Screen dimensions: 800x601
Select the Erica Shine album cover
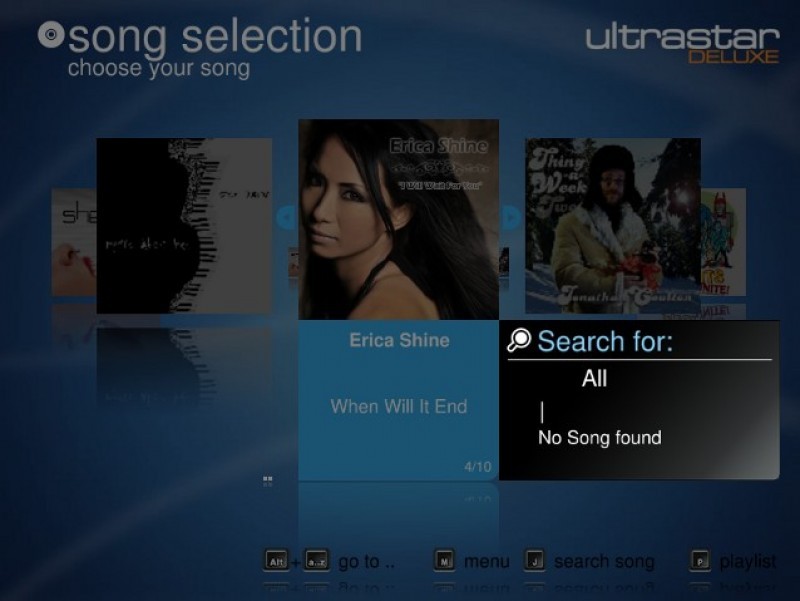pyautogui.click(x=398, y=219)
